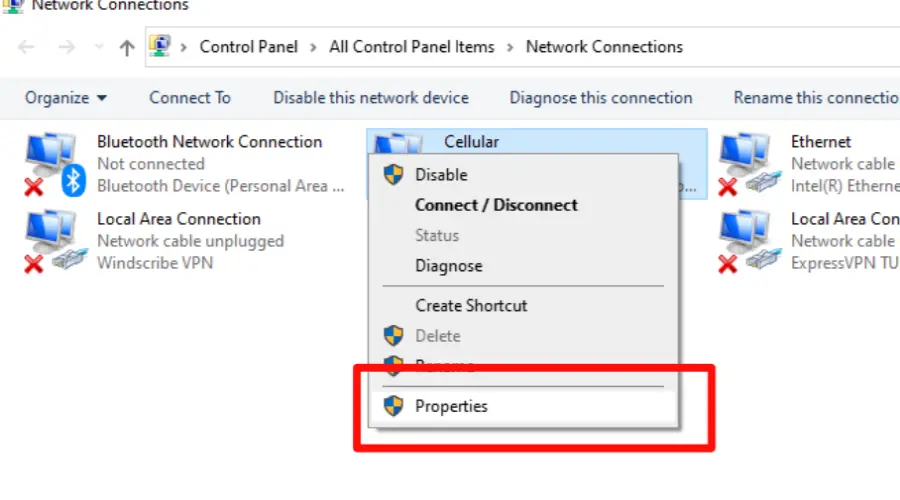The height and width of the screenshot is (500, 900).
Task: Expand chevron after All Control Panel Items
Action: (510, 47)
